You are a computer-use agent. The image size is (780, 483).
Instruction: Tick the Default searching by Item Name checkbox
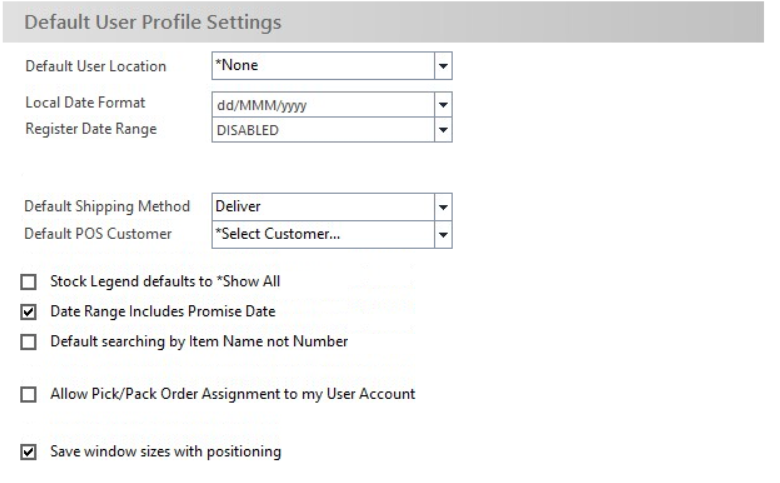pos(28,342)
